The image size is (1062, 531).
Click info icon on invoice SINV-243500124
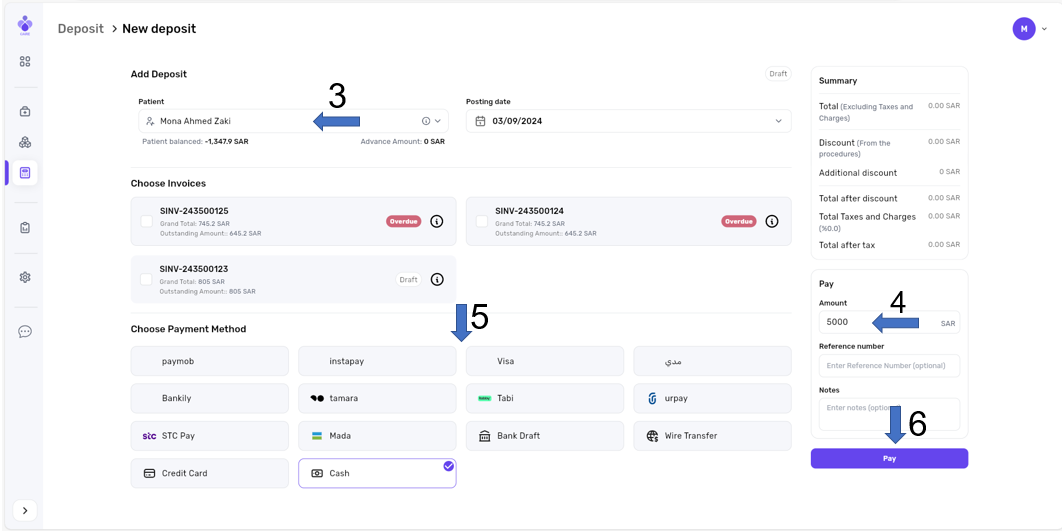click(771, 221)
